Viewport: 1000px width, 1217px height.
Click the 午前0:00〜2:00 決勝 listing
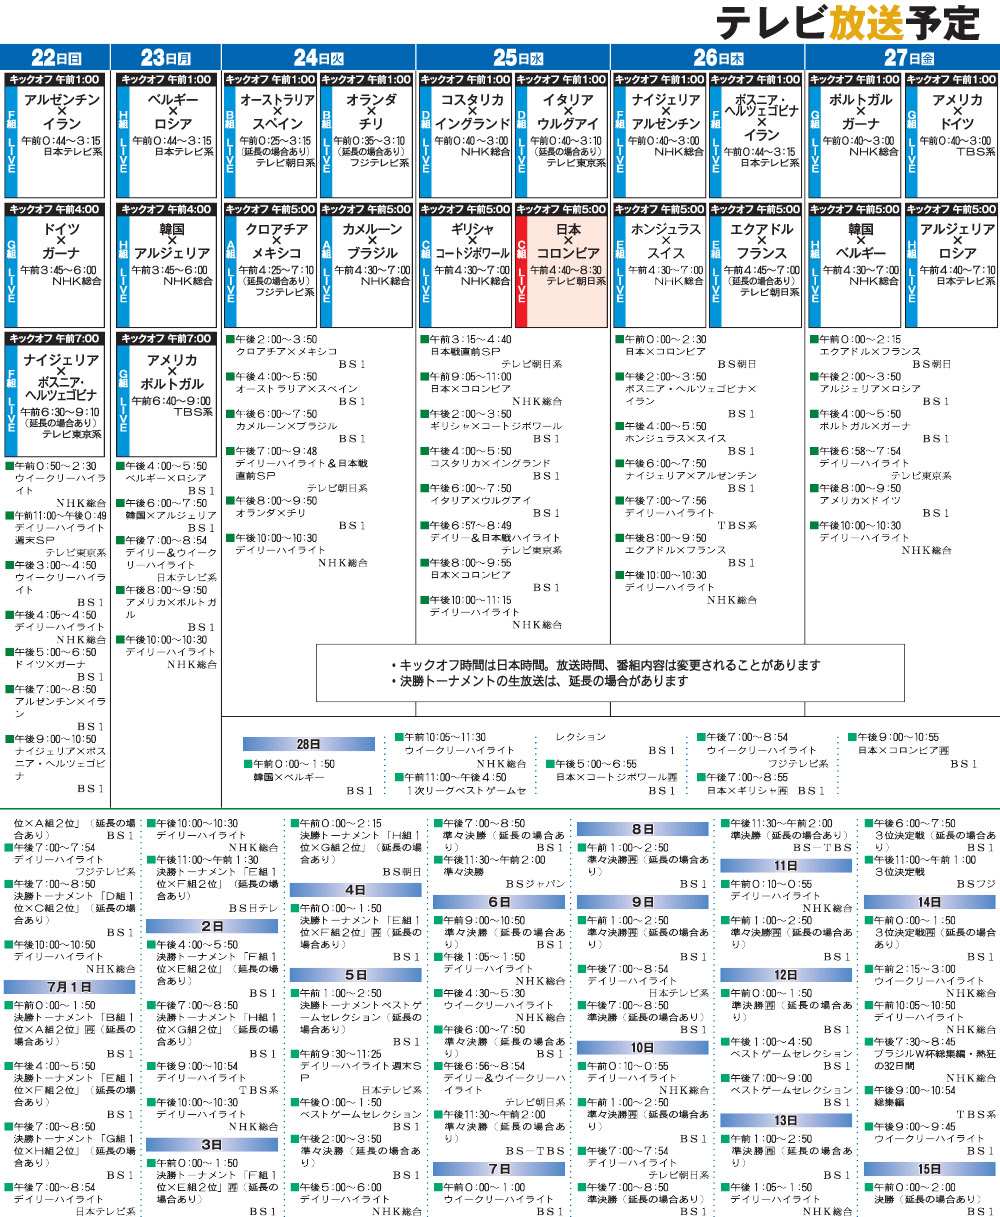pyautogui.click(x=930, y=1198)
